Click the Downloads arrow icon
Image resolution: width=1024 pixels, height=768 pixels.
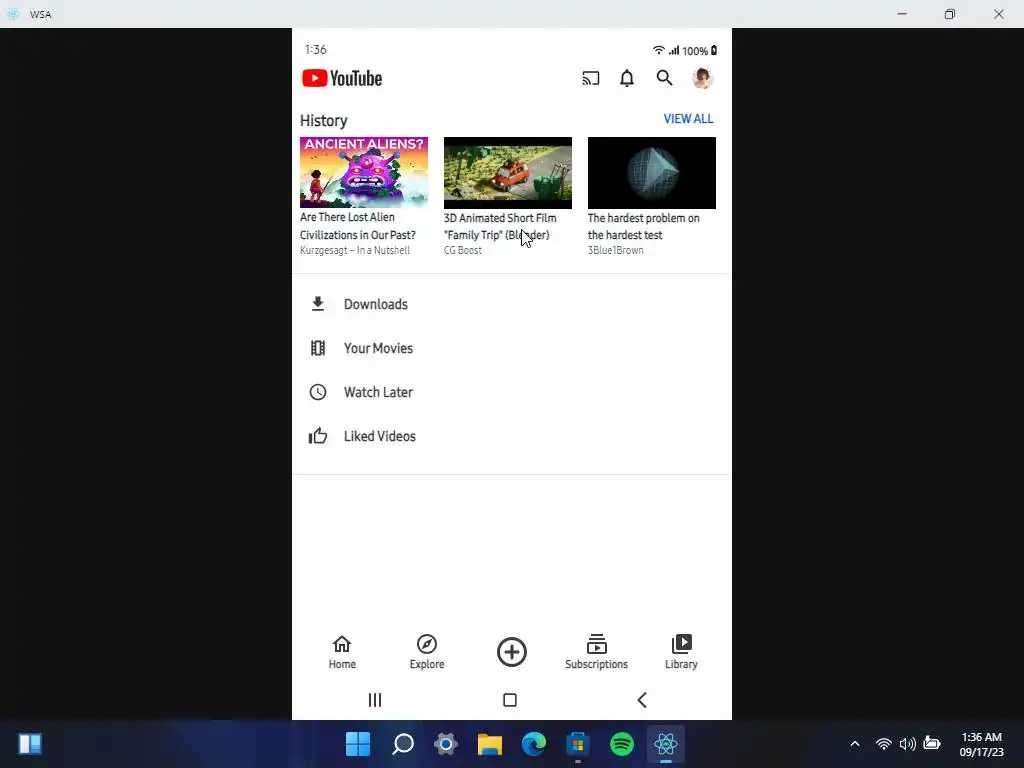(318, 304)
